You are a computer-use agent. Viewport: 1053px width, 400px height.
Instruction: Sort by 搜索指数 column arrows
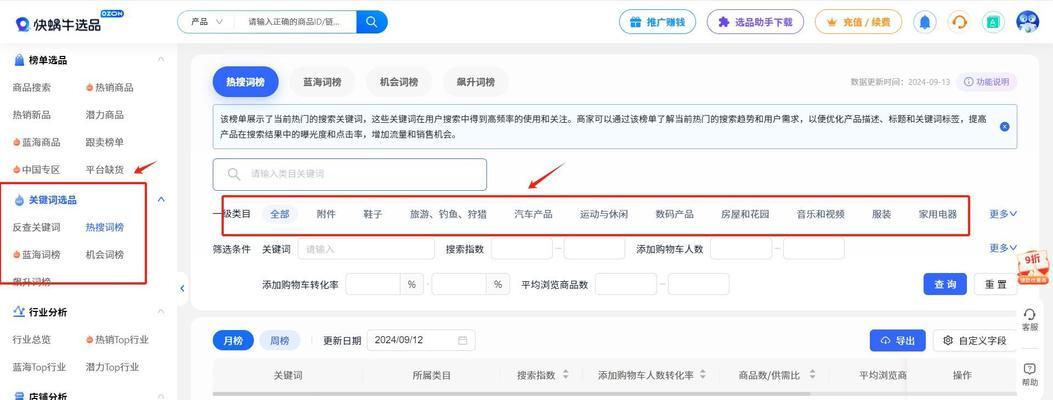(x=565, y=374)
